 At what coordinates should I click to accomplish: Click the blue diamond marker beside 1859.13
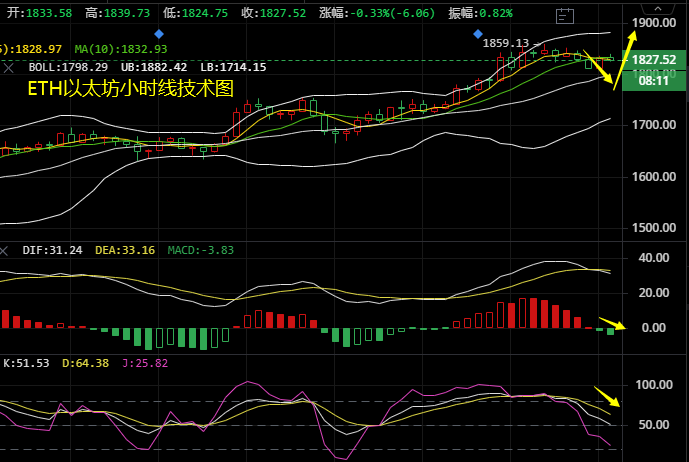point(479,33)
